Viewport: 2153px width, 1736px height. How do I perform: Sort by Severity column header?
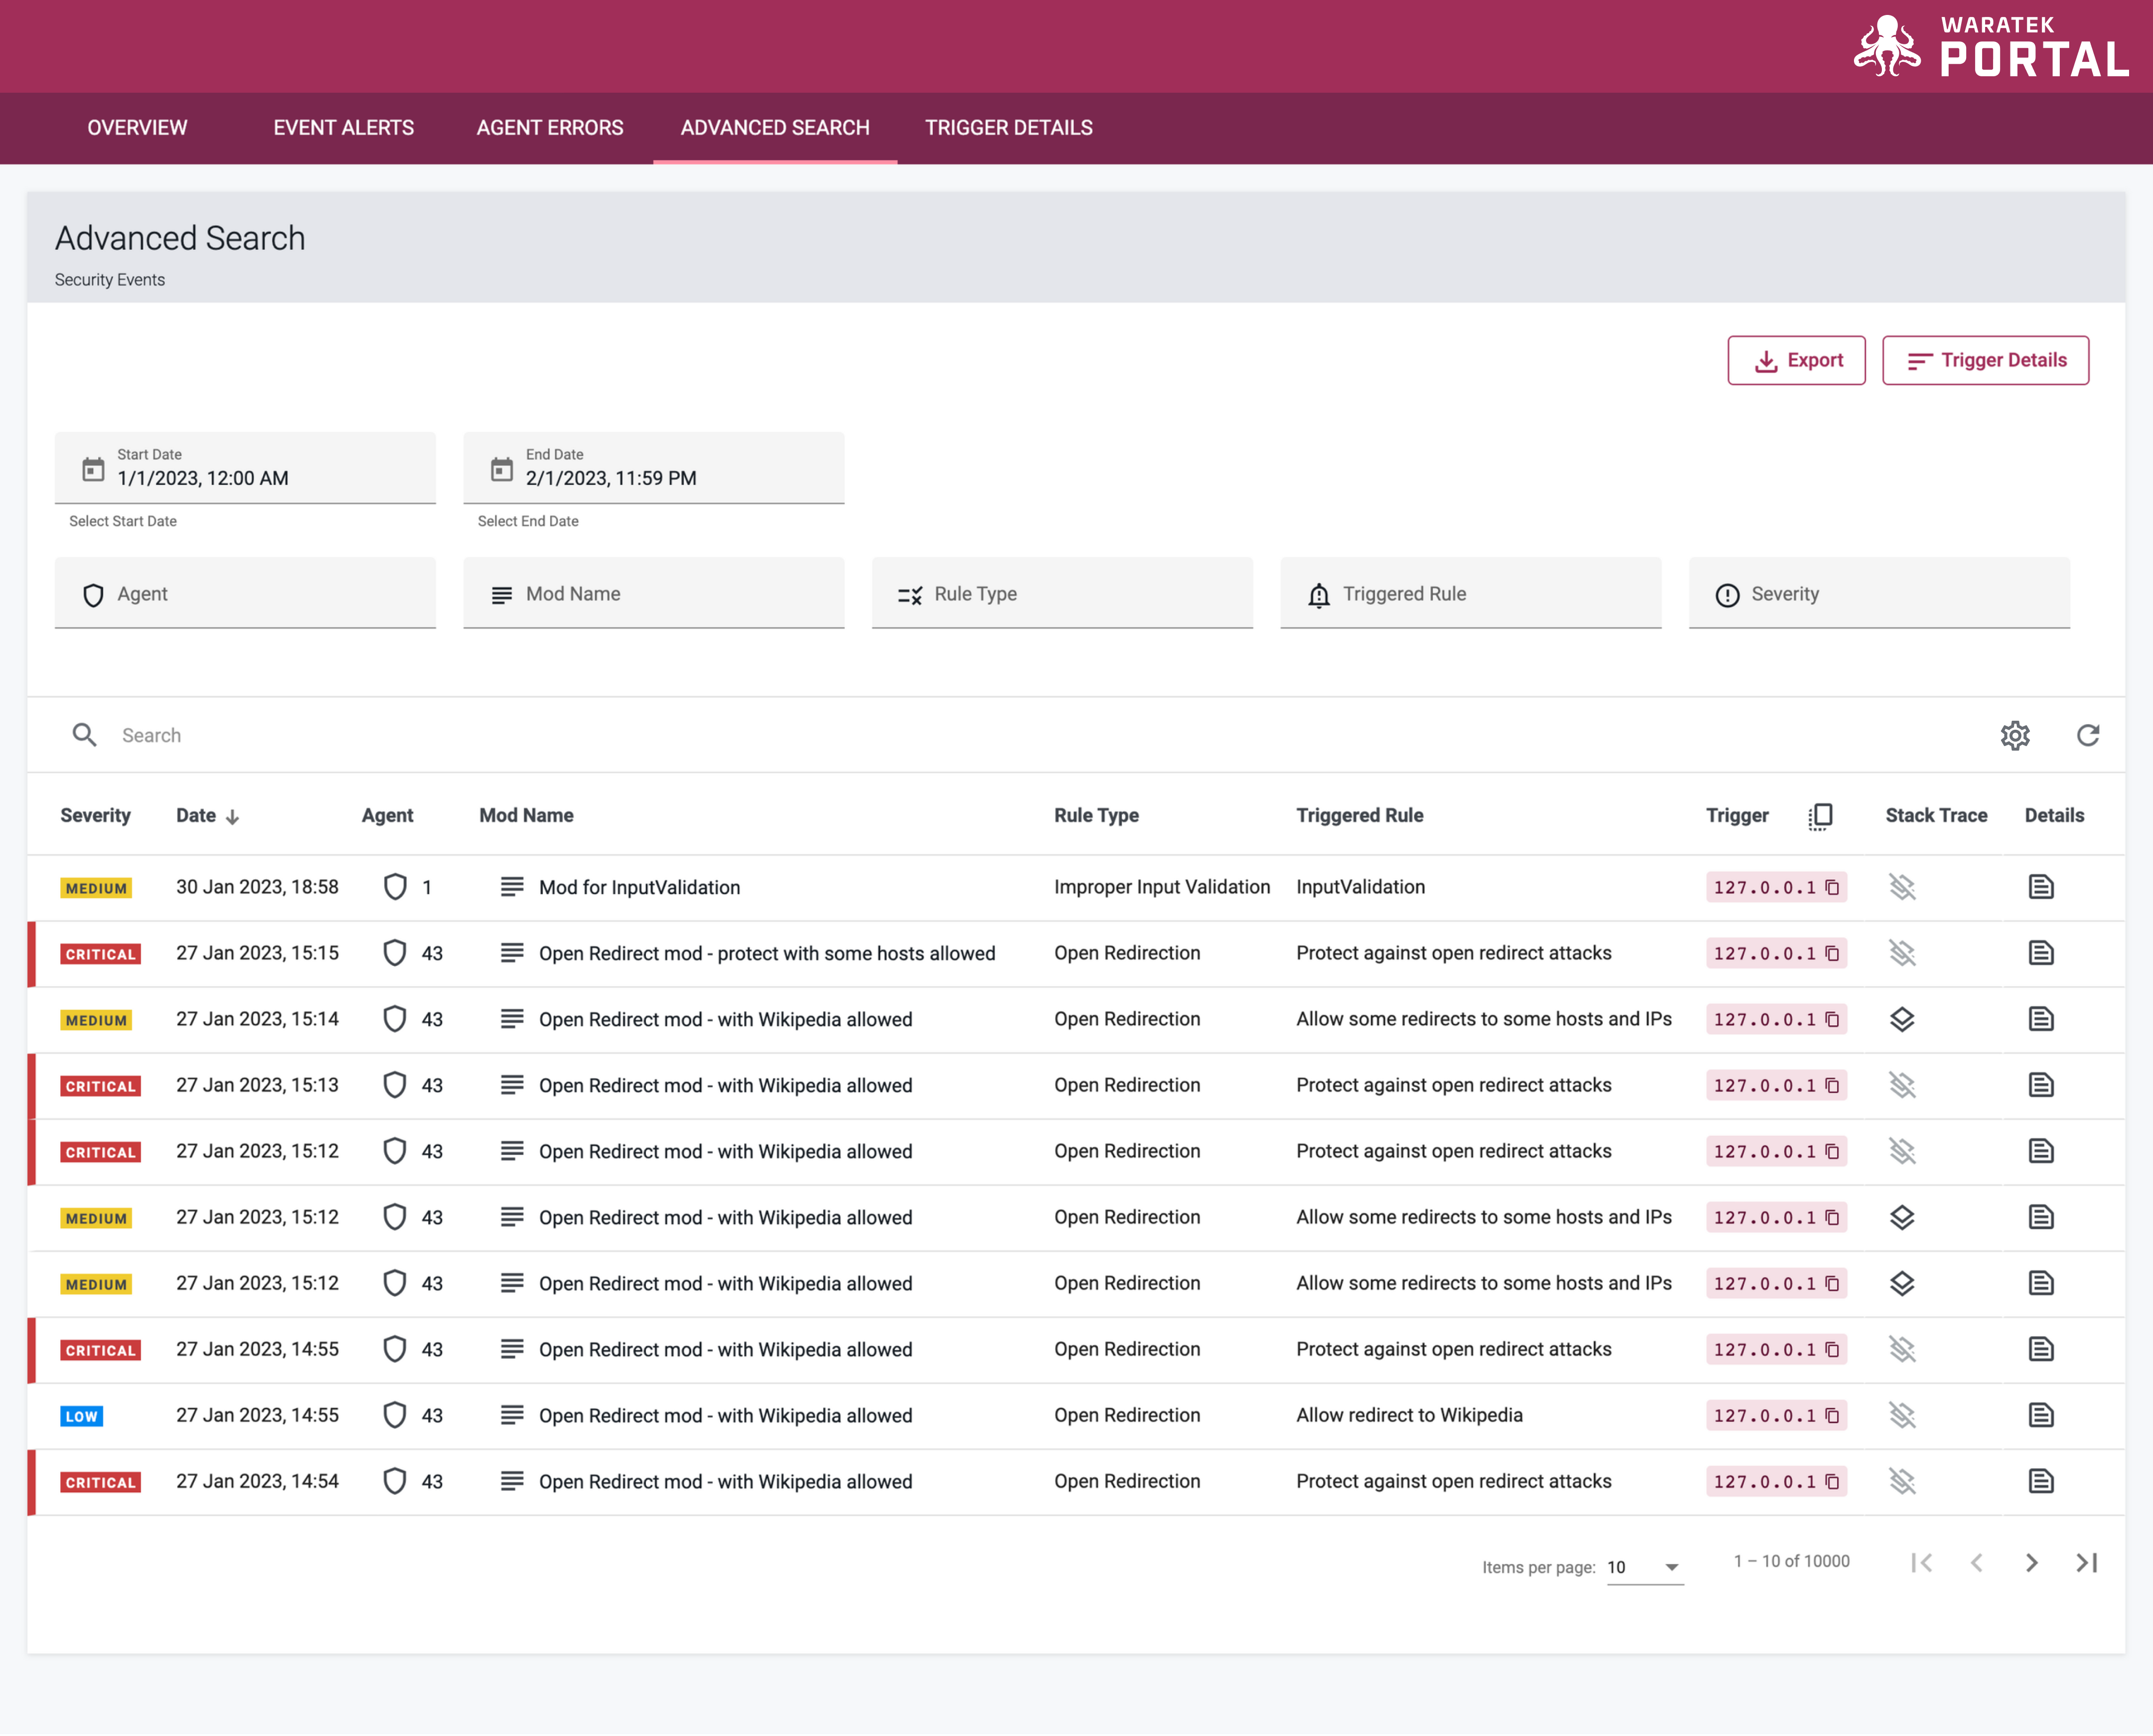95,816
